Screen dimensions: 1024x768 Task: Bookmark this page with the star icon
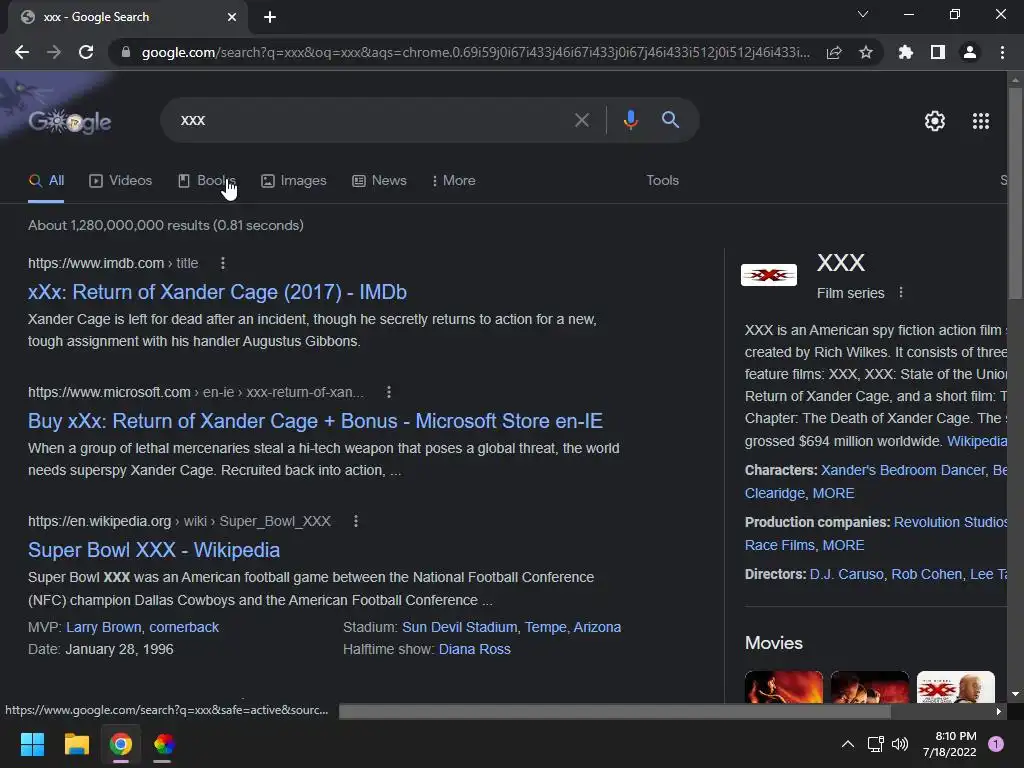(x=866, y=52)
